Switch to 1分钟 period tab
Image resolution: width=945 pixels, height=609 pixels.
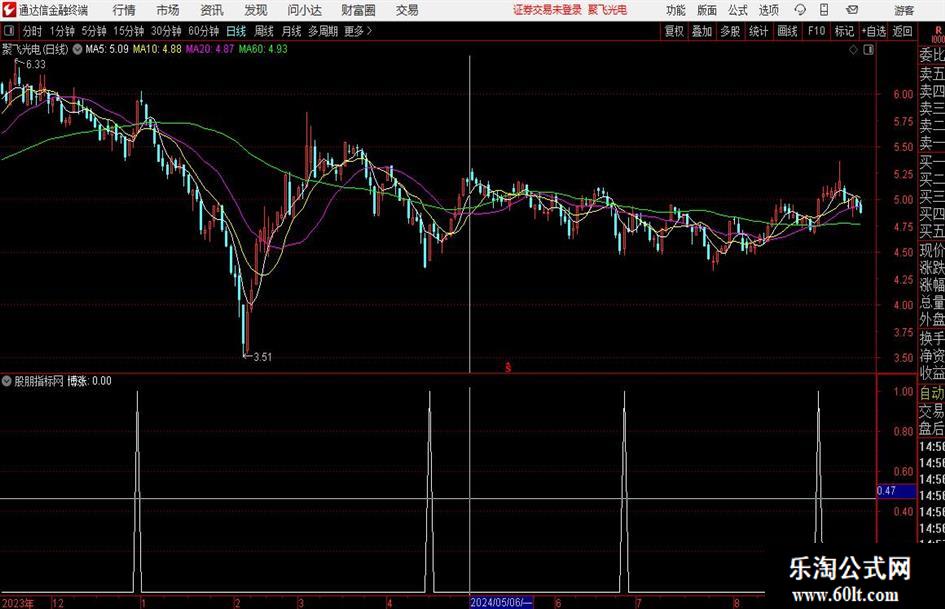[x=62, y=31]
